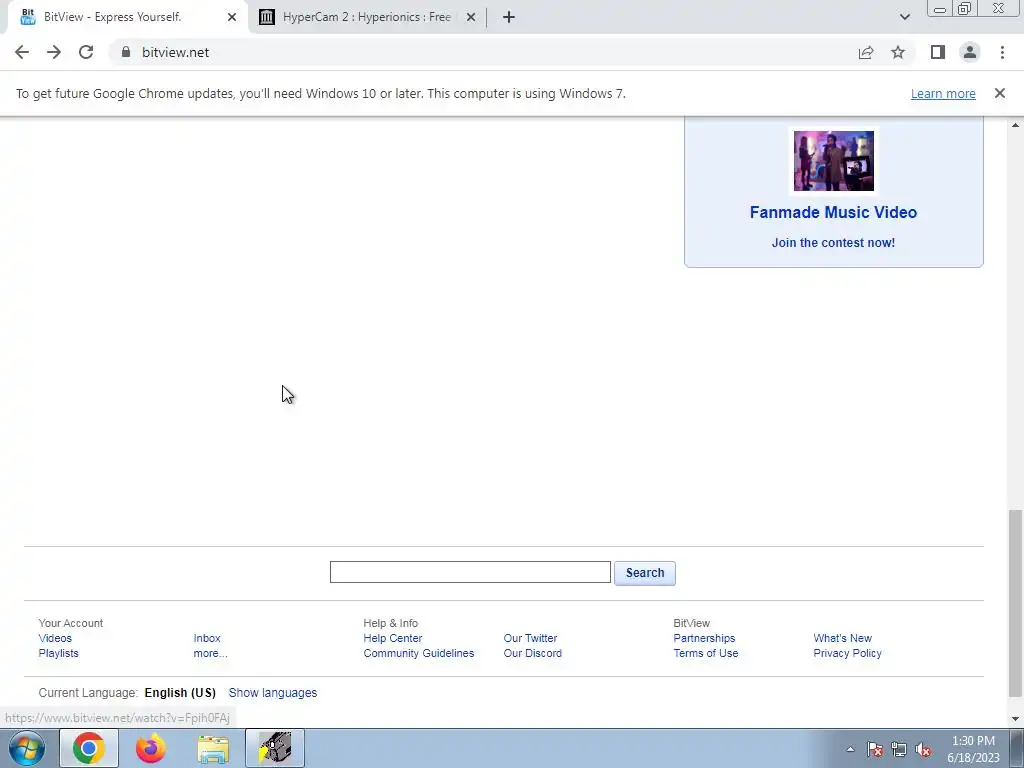Viewport: 1024px width, 768px height.
Task: Launch Firefox from the taskbar
Action: pyautogui.click(x=150, y=748)
